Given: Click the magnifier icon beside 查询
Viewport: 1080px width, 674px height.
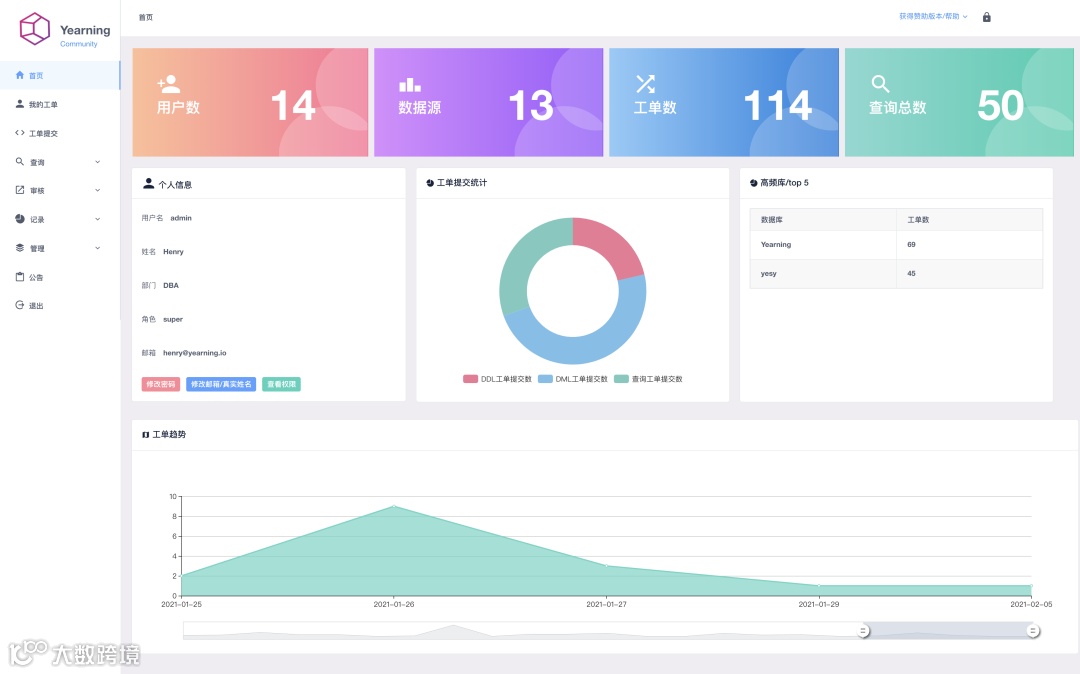Looking at the screenshot, I should click(19, 162).
